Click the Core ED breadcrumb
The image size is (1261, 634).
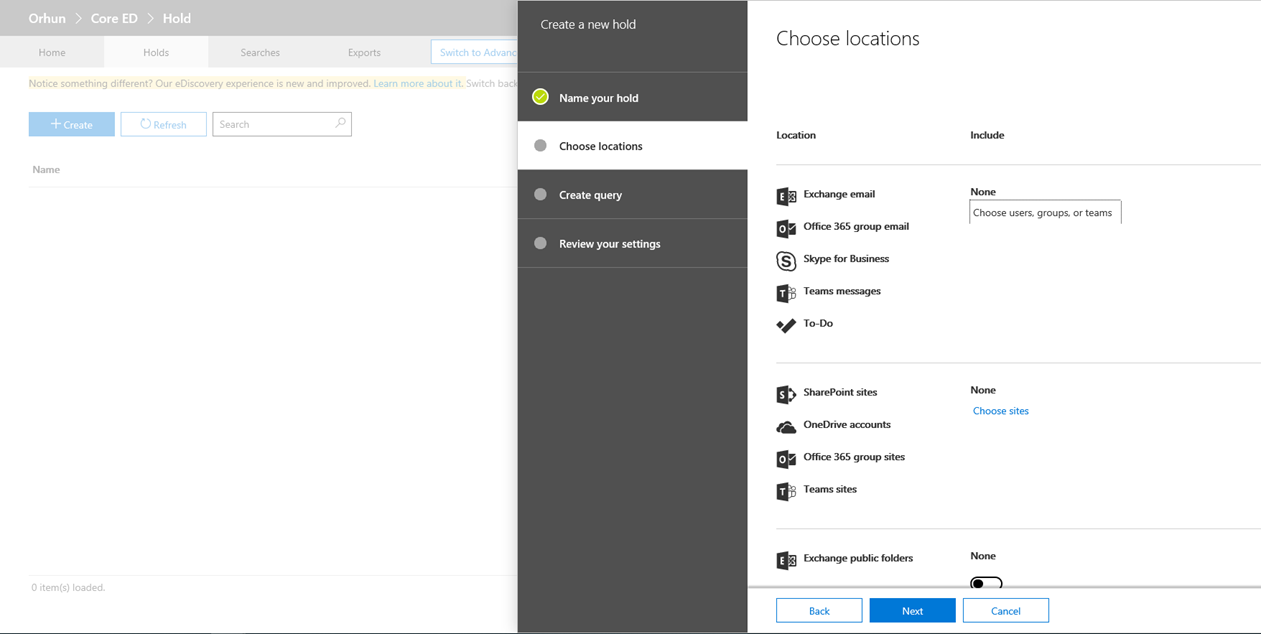114,18
